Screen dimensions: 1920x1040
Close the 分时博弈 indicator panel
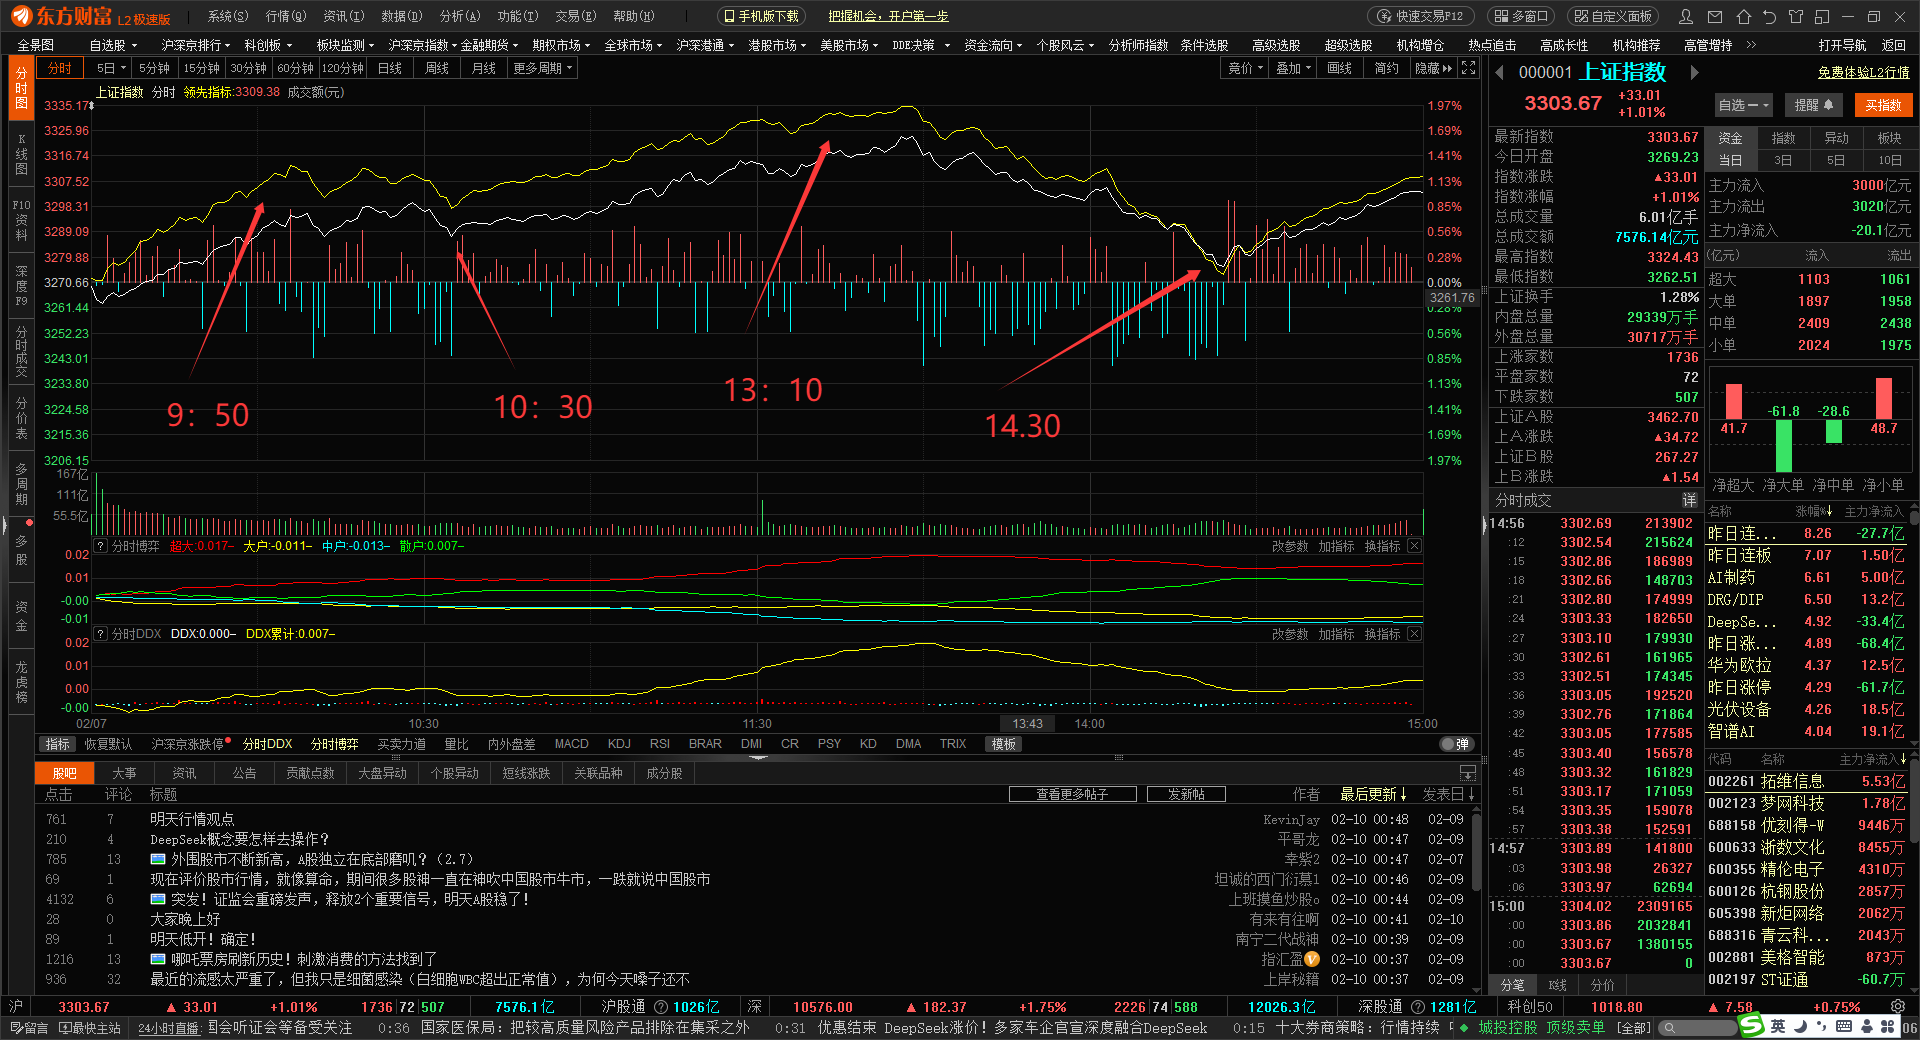(1414, 546)
